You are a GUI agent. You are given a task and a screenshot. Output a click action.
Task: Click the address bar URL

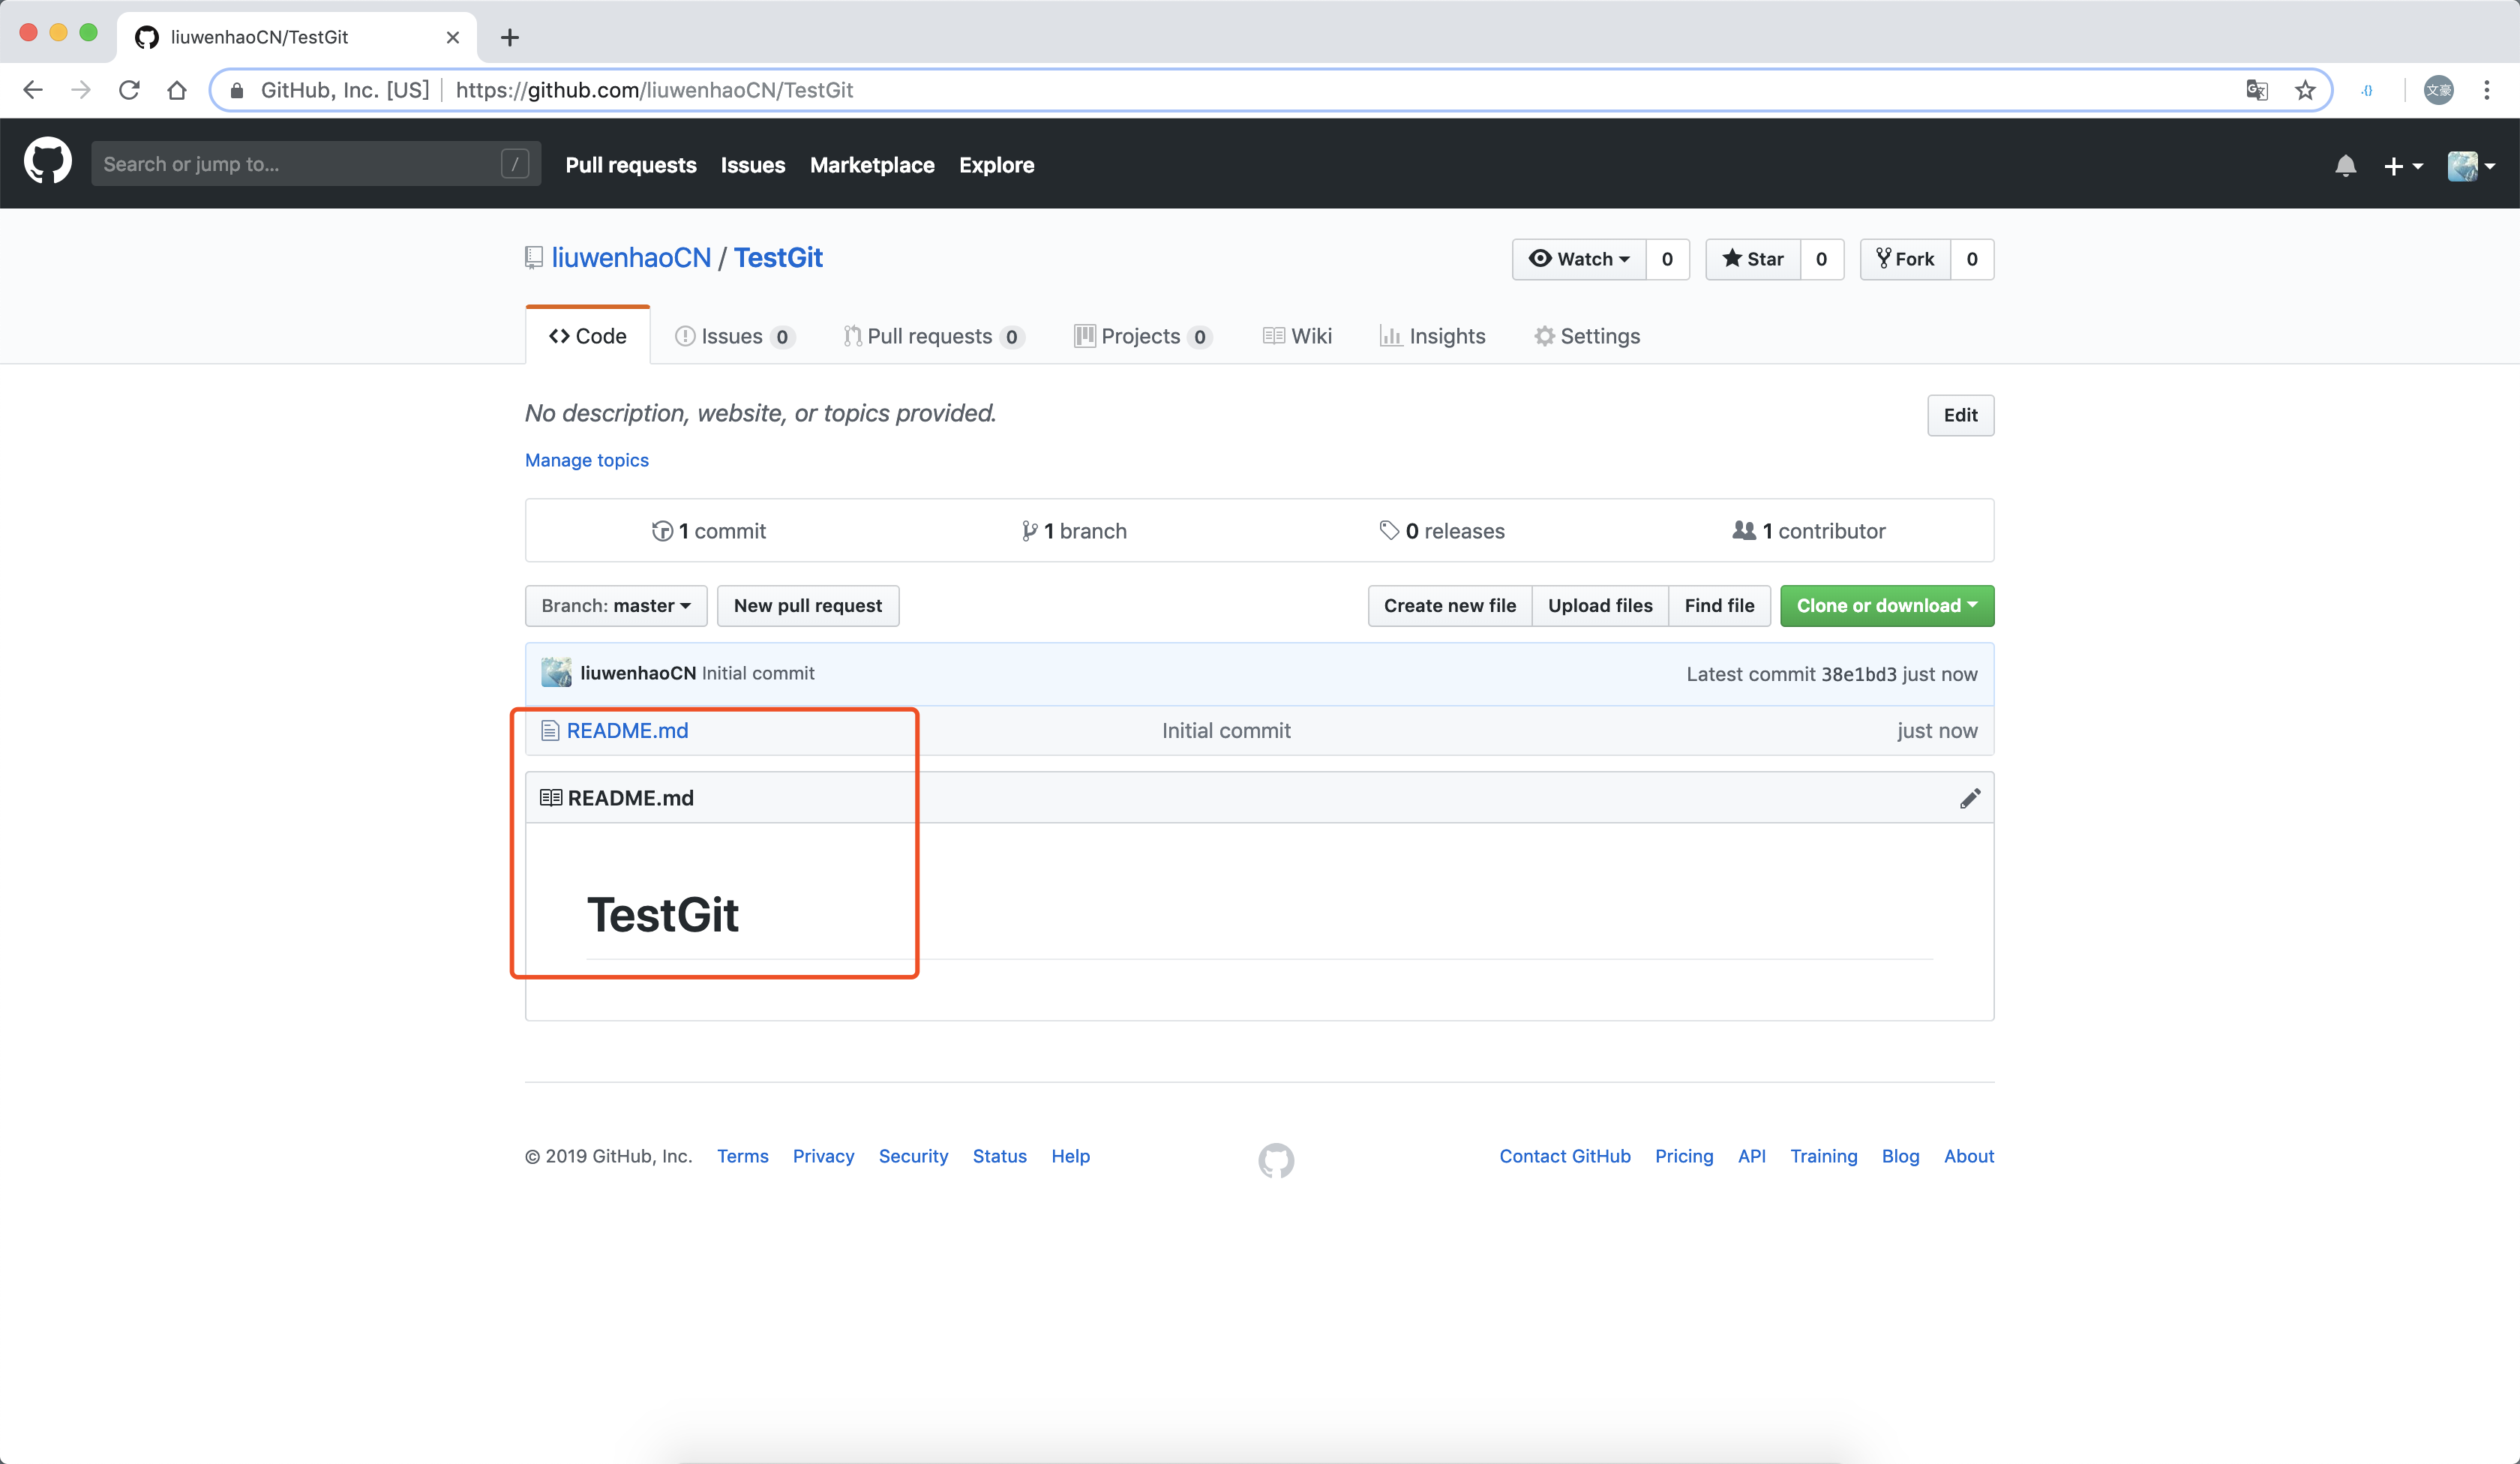pyautogui.click(x=654, y=90)
